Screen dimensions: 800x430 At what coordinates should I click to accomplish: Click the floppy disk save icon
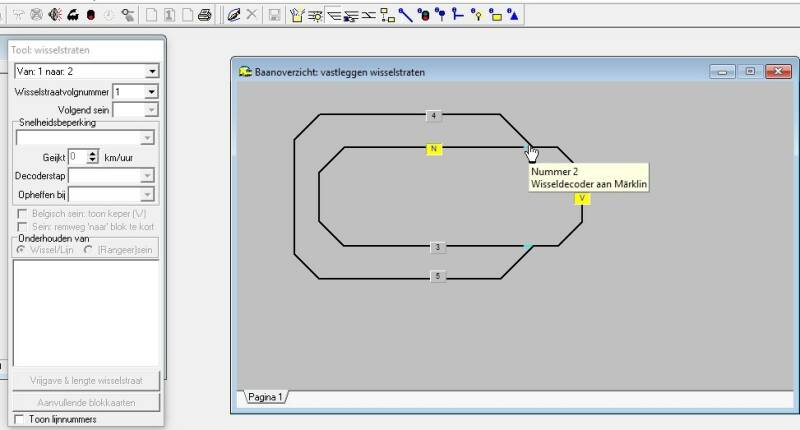[x=274, y=15]
